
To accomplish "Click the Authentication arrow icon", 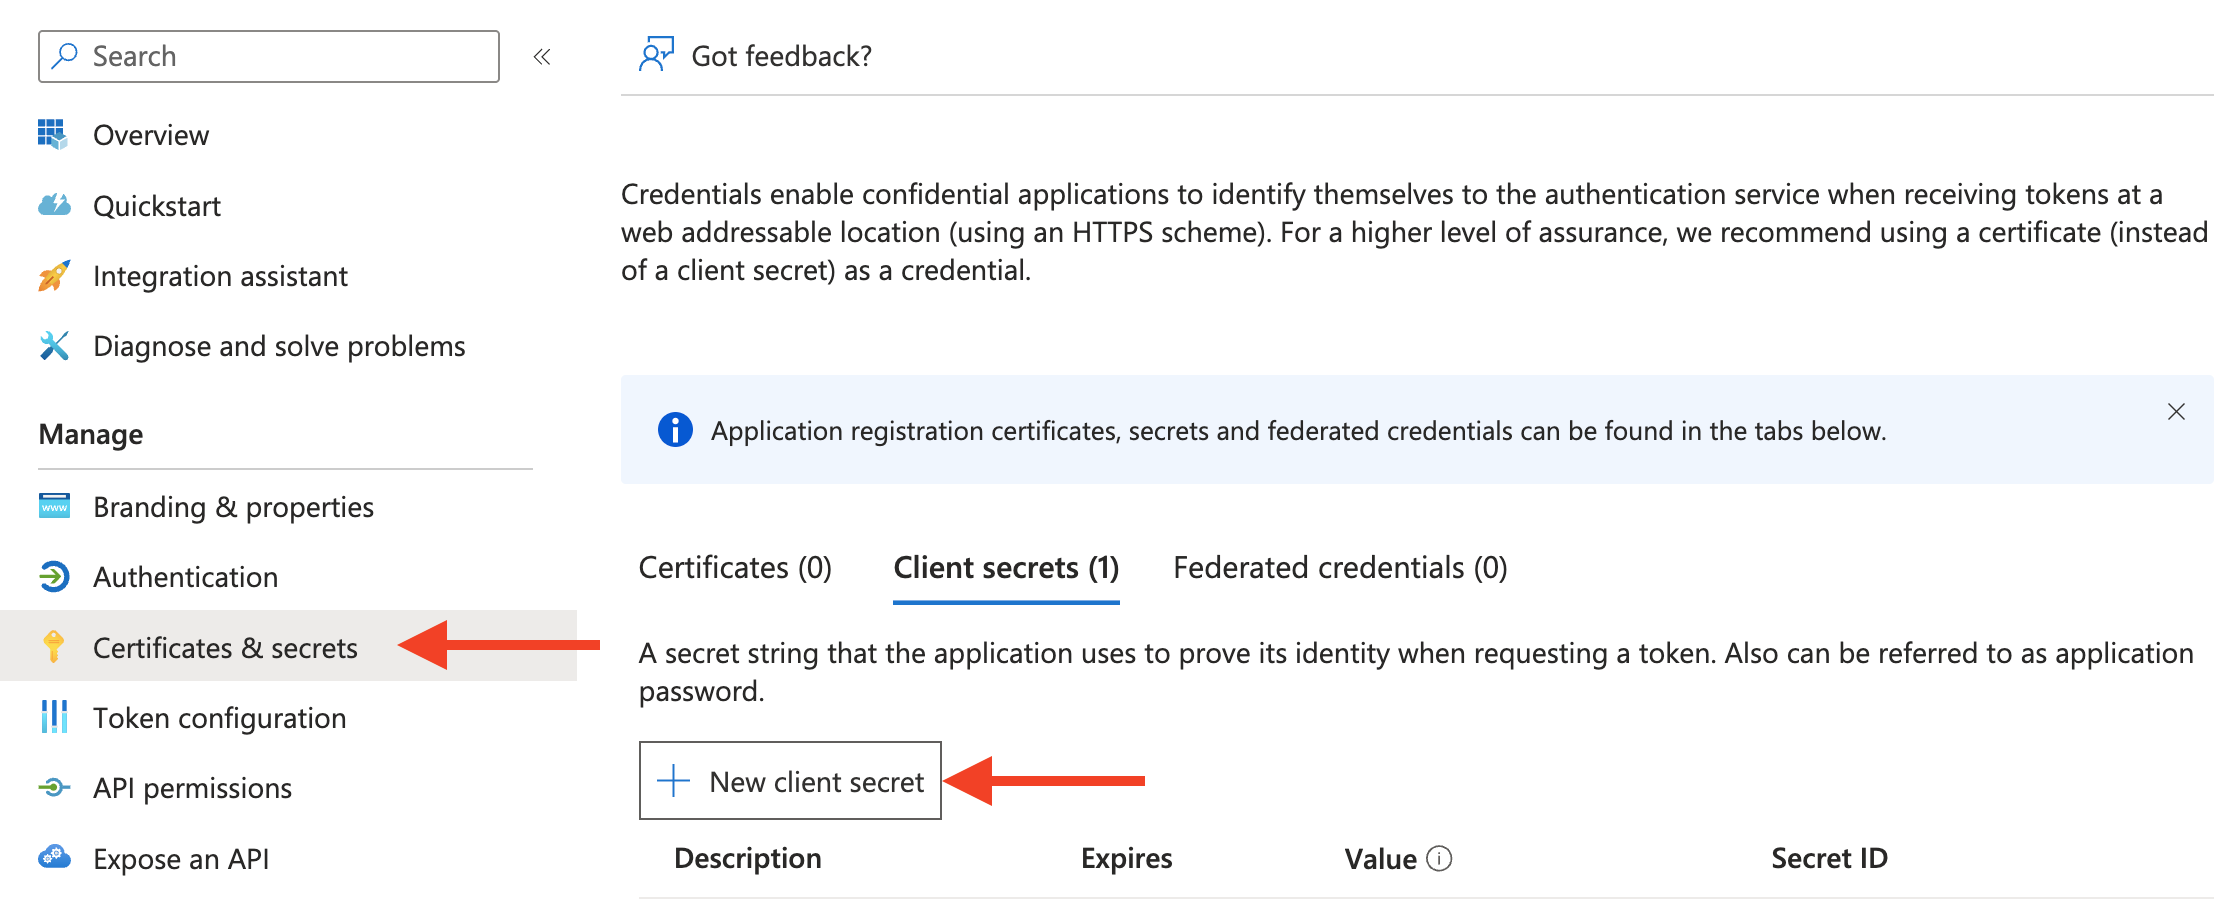I will click(x=54, y=577).
